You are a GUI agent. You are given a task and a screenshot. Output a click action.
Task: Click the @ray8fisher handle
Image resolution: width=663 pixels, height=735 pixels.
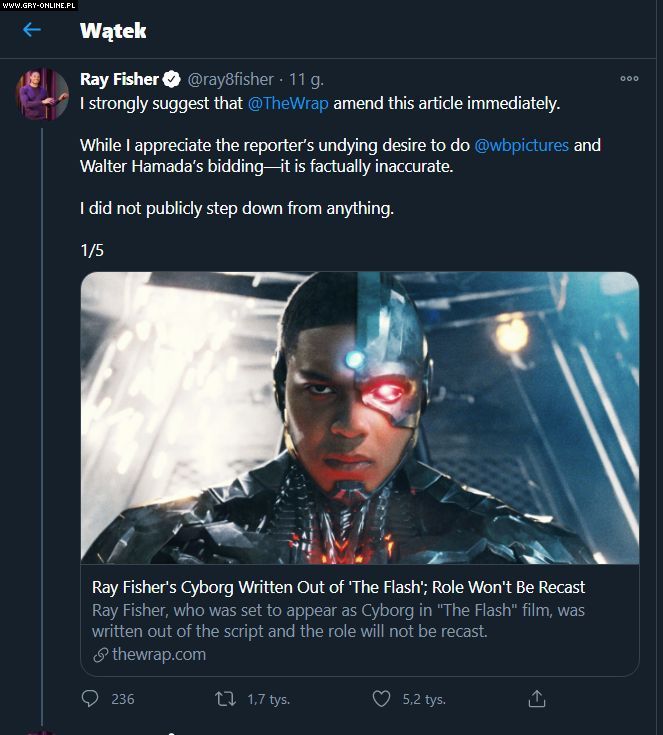pyautogui.click(x=232, y=79)
